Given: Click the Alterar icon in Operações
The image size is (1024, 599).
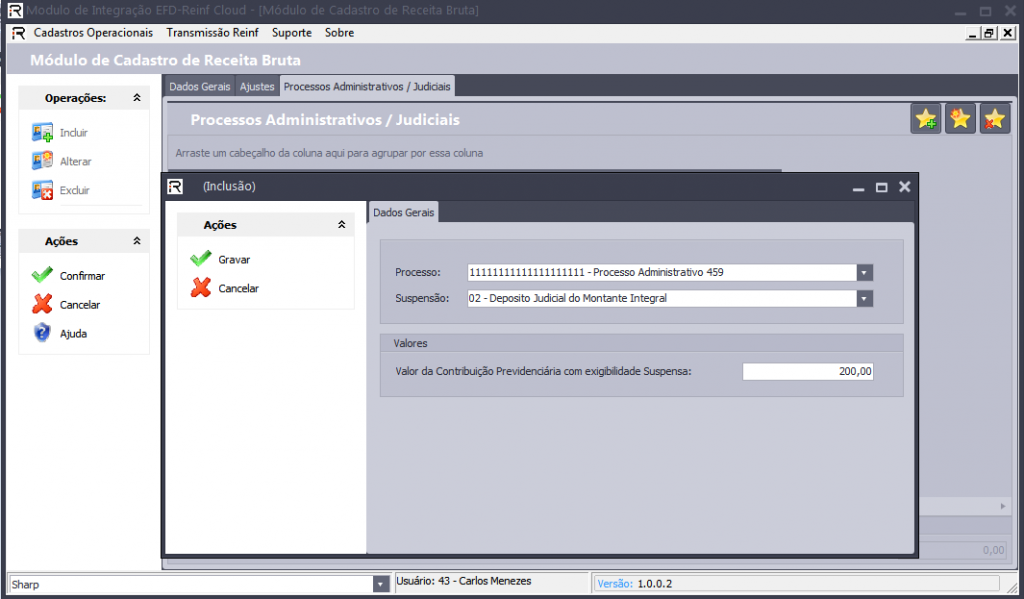Looking at the screenshot, I should coord(42,161).
